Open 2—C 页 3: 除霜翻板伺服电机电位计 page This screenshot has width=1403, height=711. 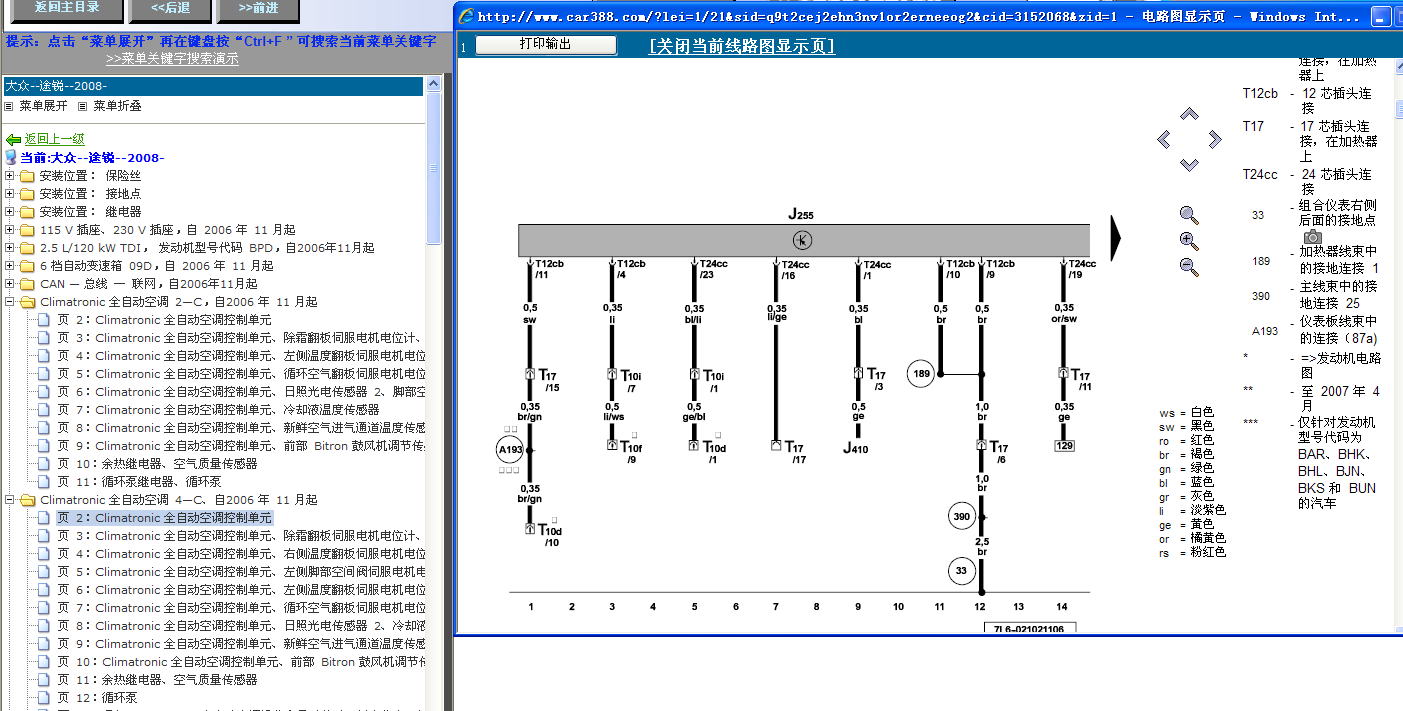[240, 338]
